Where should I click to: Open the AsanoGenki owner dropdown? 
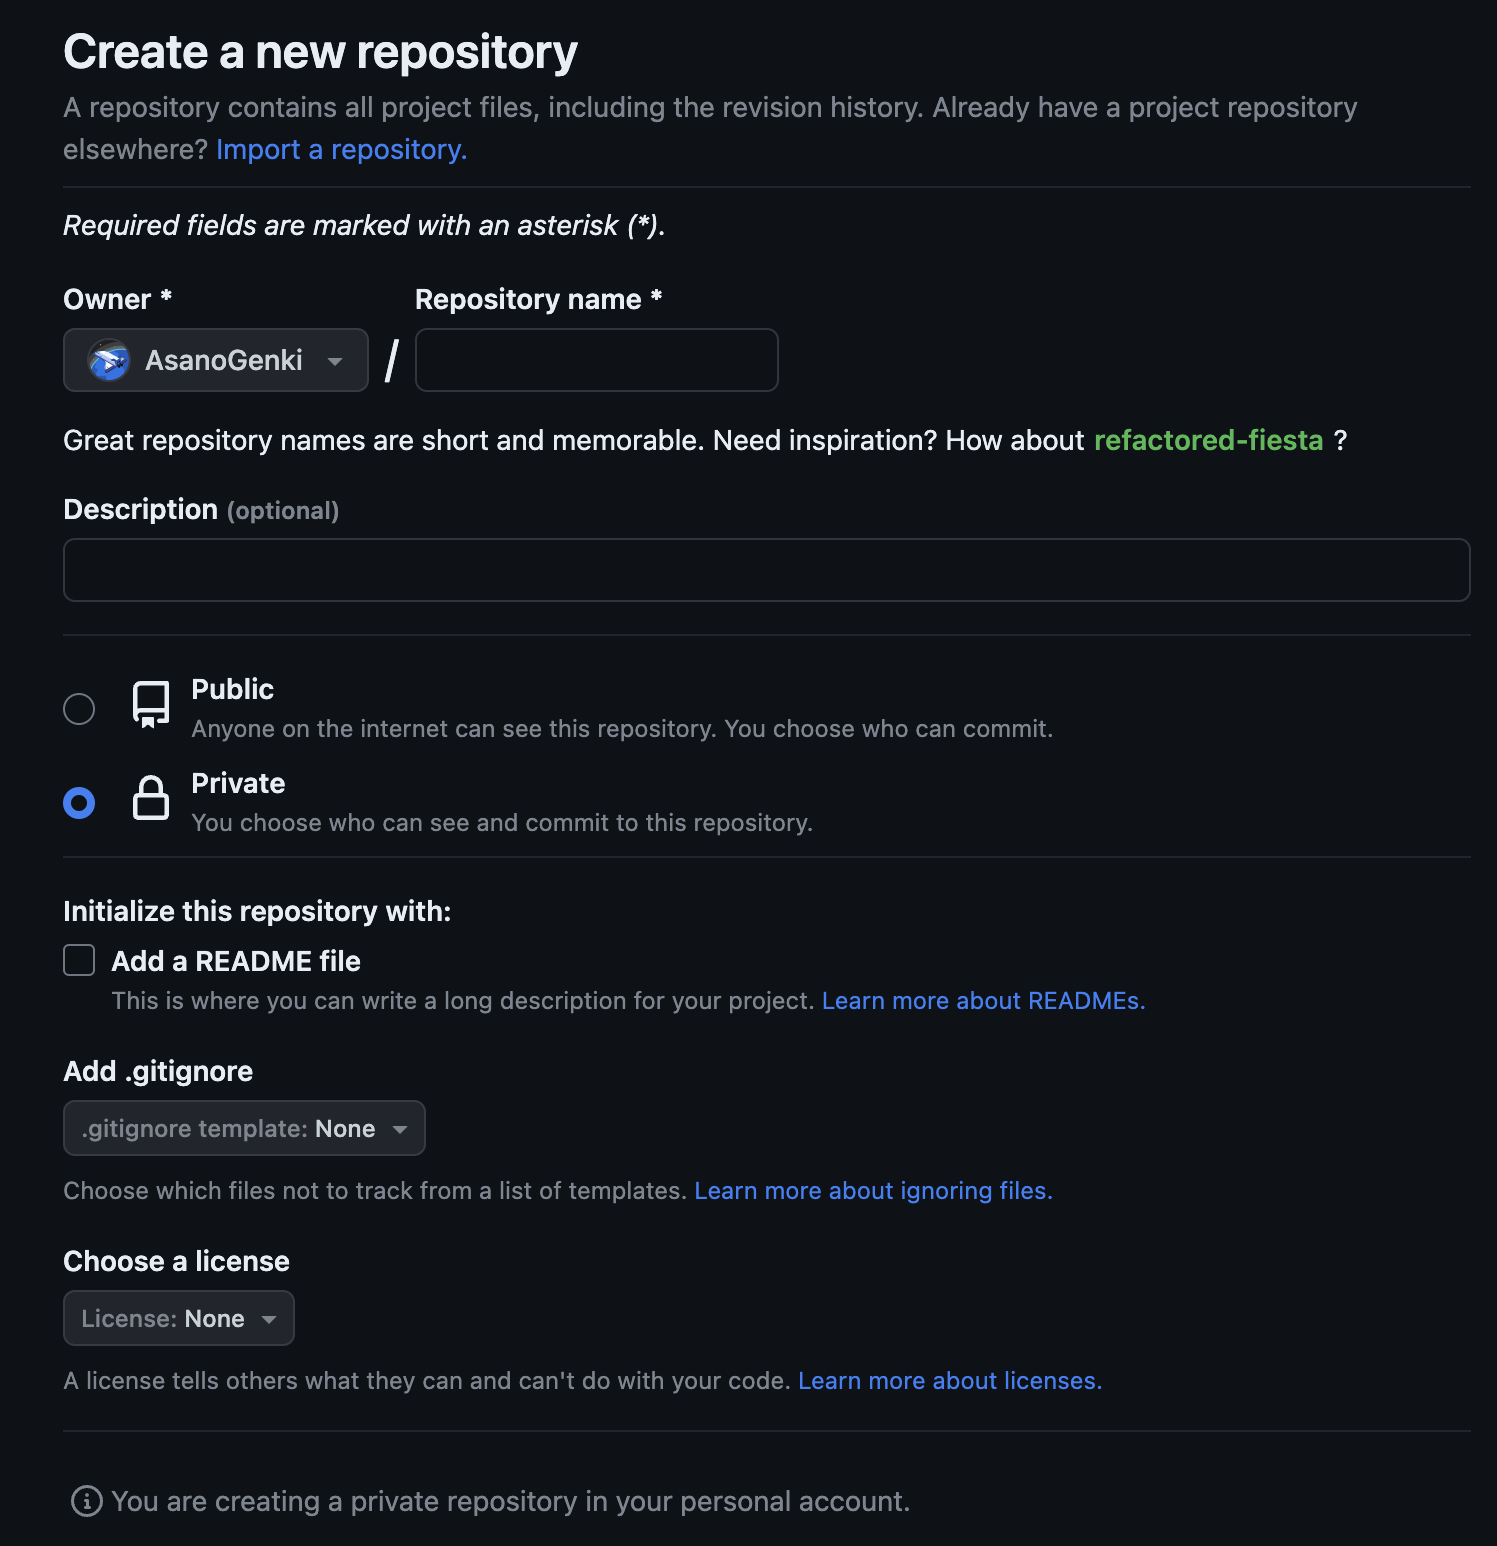point(215,360)
